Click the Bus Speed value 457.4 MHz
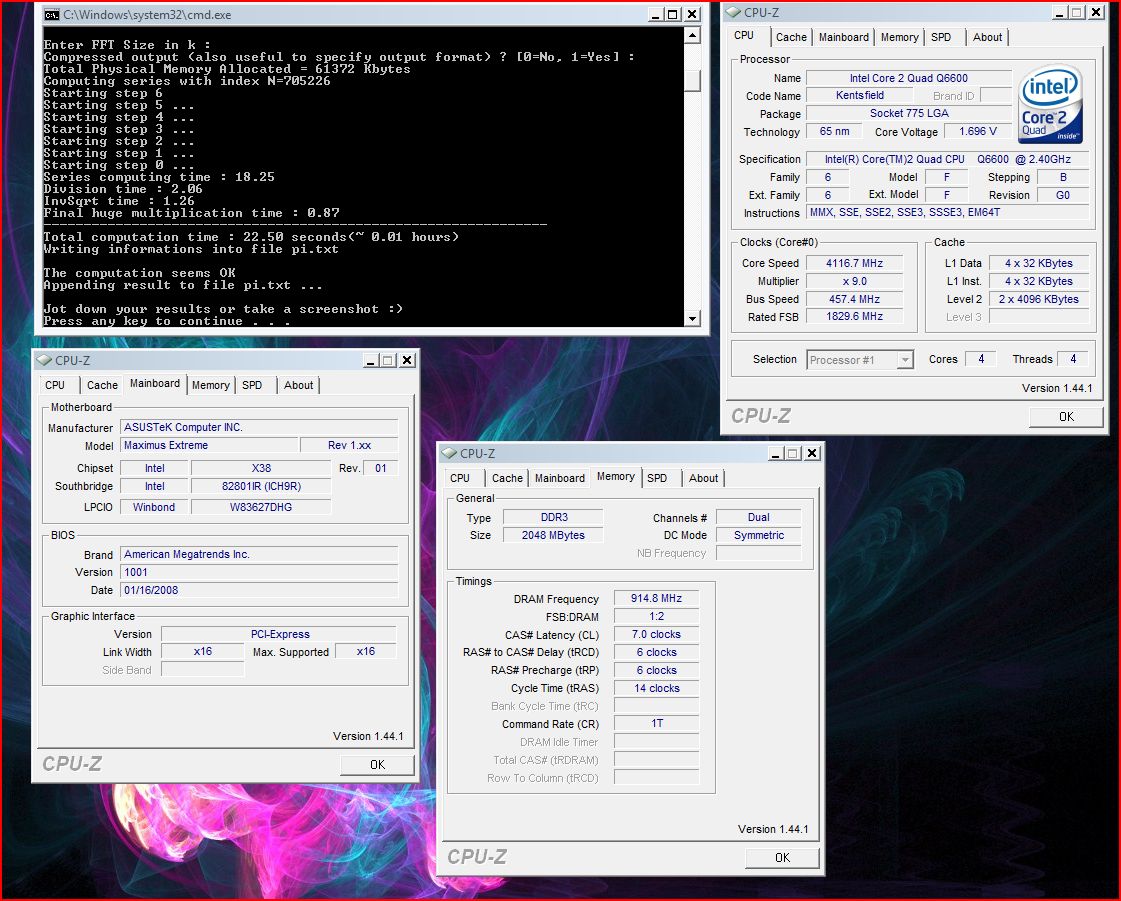 [x=854, y=299]
